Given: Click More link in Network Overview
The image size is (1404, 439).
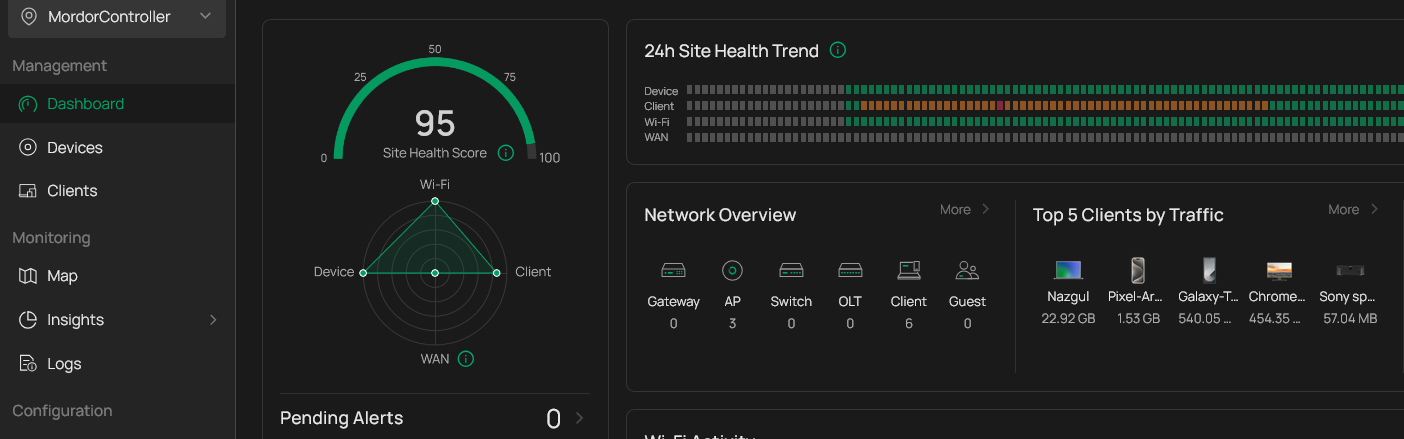Looking at the screenshot, I should 955,209.
